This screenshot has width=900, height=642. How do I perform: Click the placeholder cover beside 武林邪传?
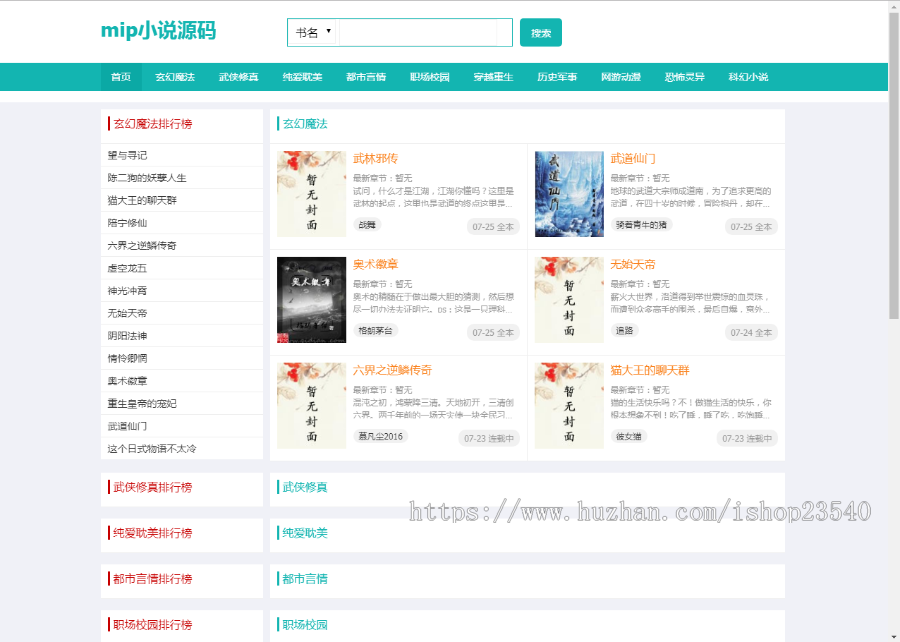pyautogui.click(x=311, y=194)
